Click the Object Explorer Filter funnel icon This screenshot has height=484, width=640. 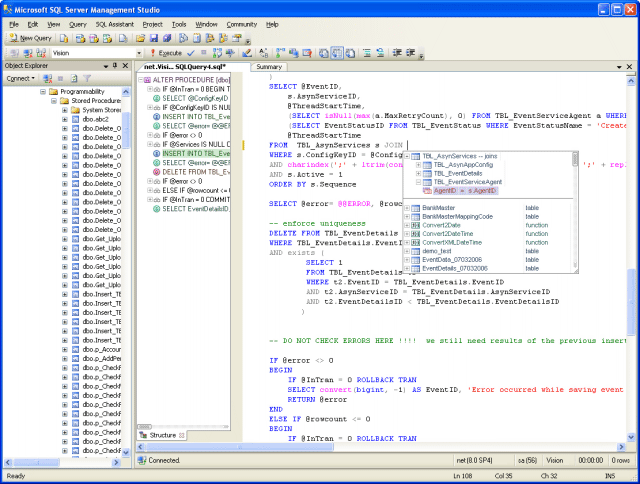(87, 78)
